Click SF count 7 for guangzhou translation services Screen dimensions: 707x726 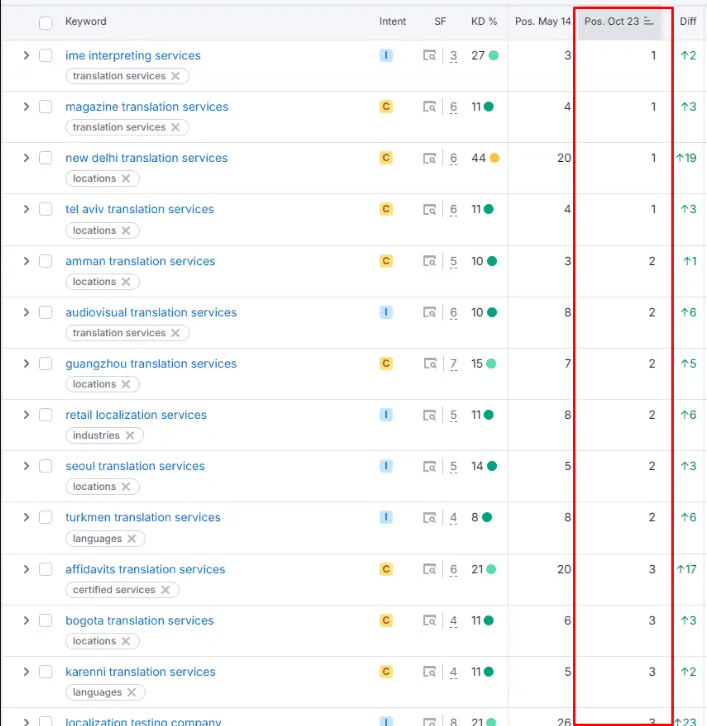tap(453, 364)
